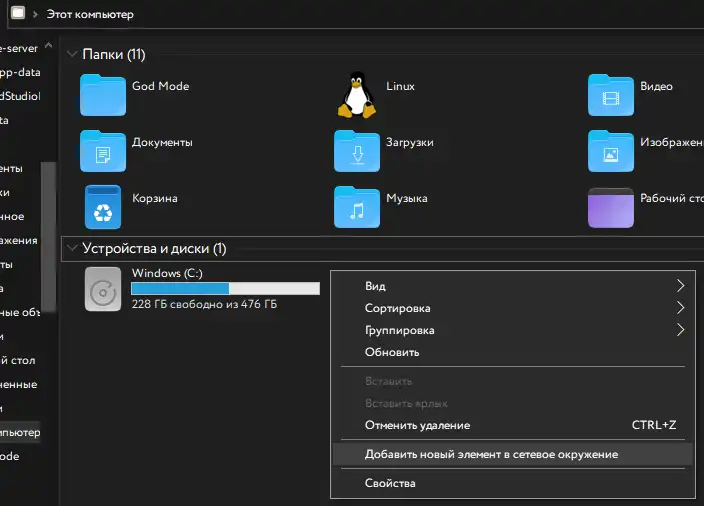
Task: Open the Загрузки folder icon
Action: (357, 152)
